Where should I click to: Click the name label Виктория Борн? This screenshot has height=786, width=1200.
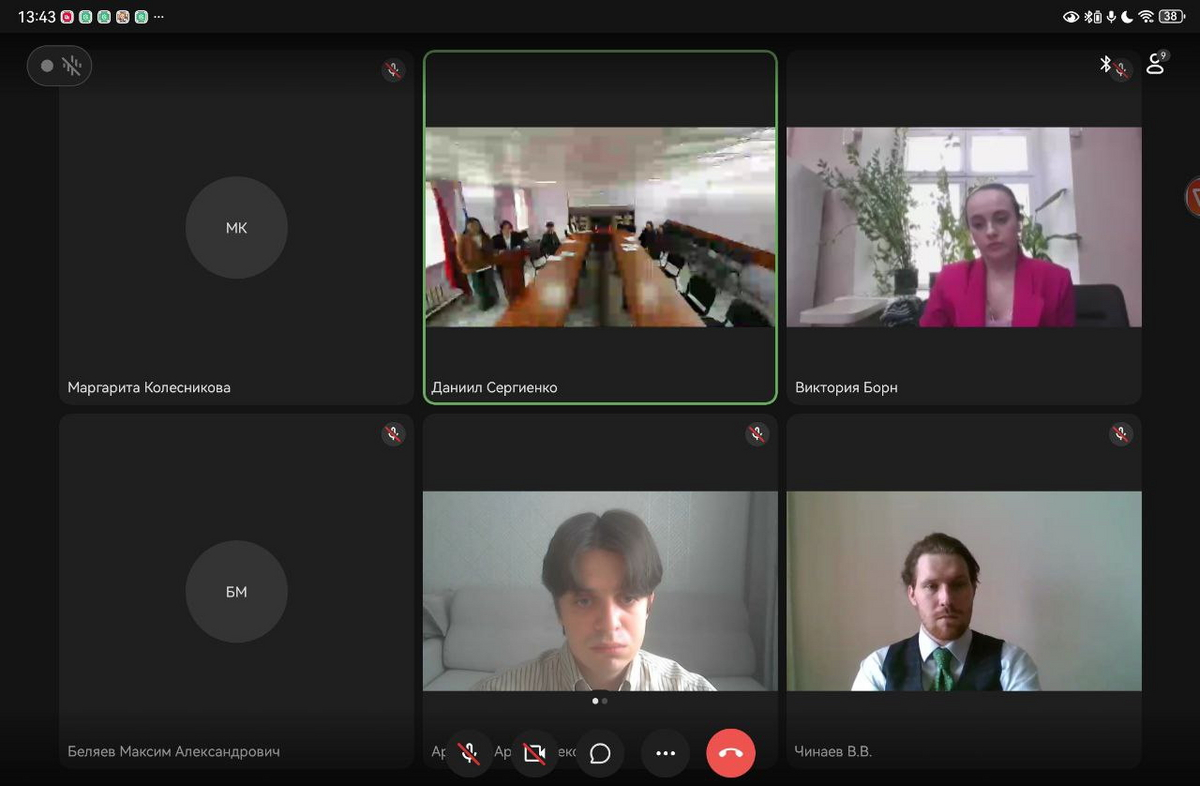click(x=846, y=387)
